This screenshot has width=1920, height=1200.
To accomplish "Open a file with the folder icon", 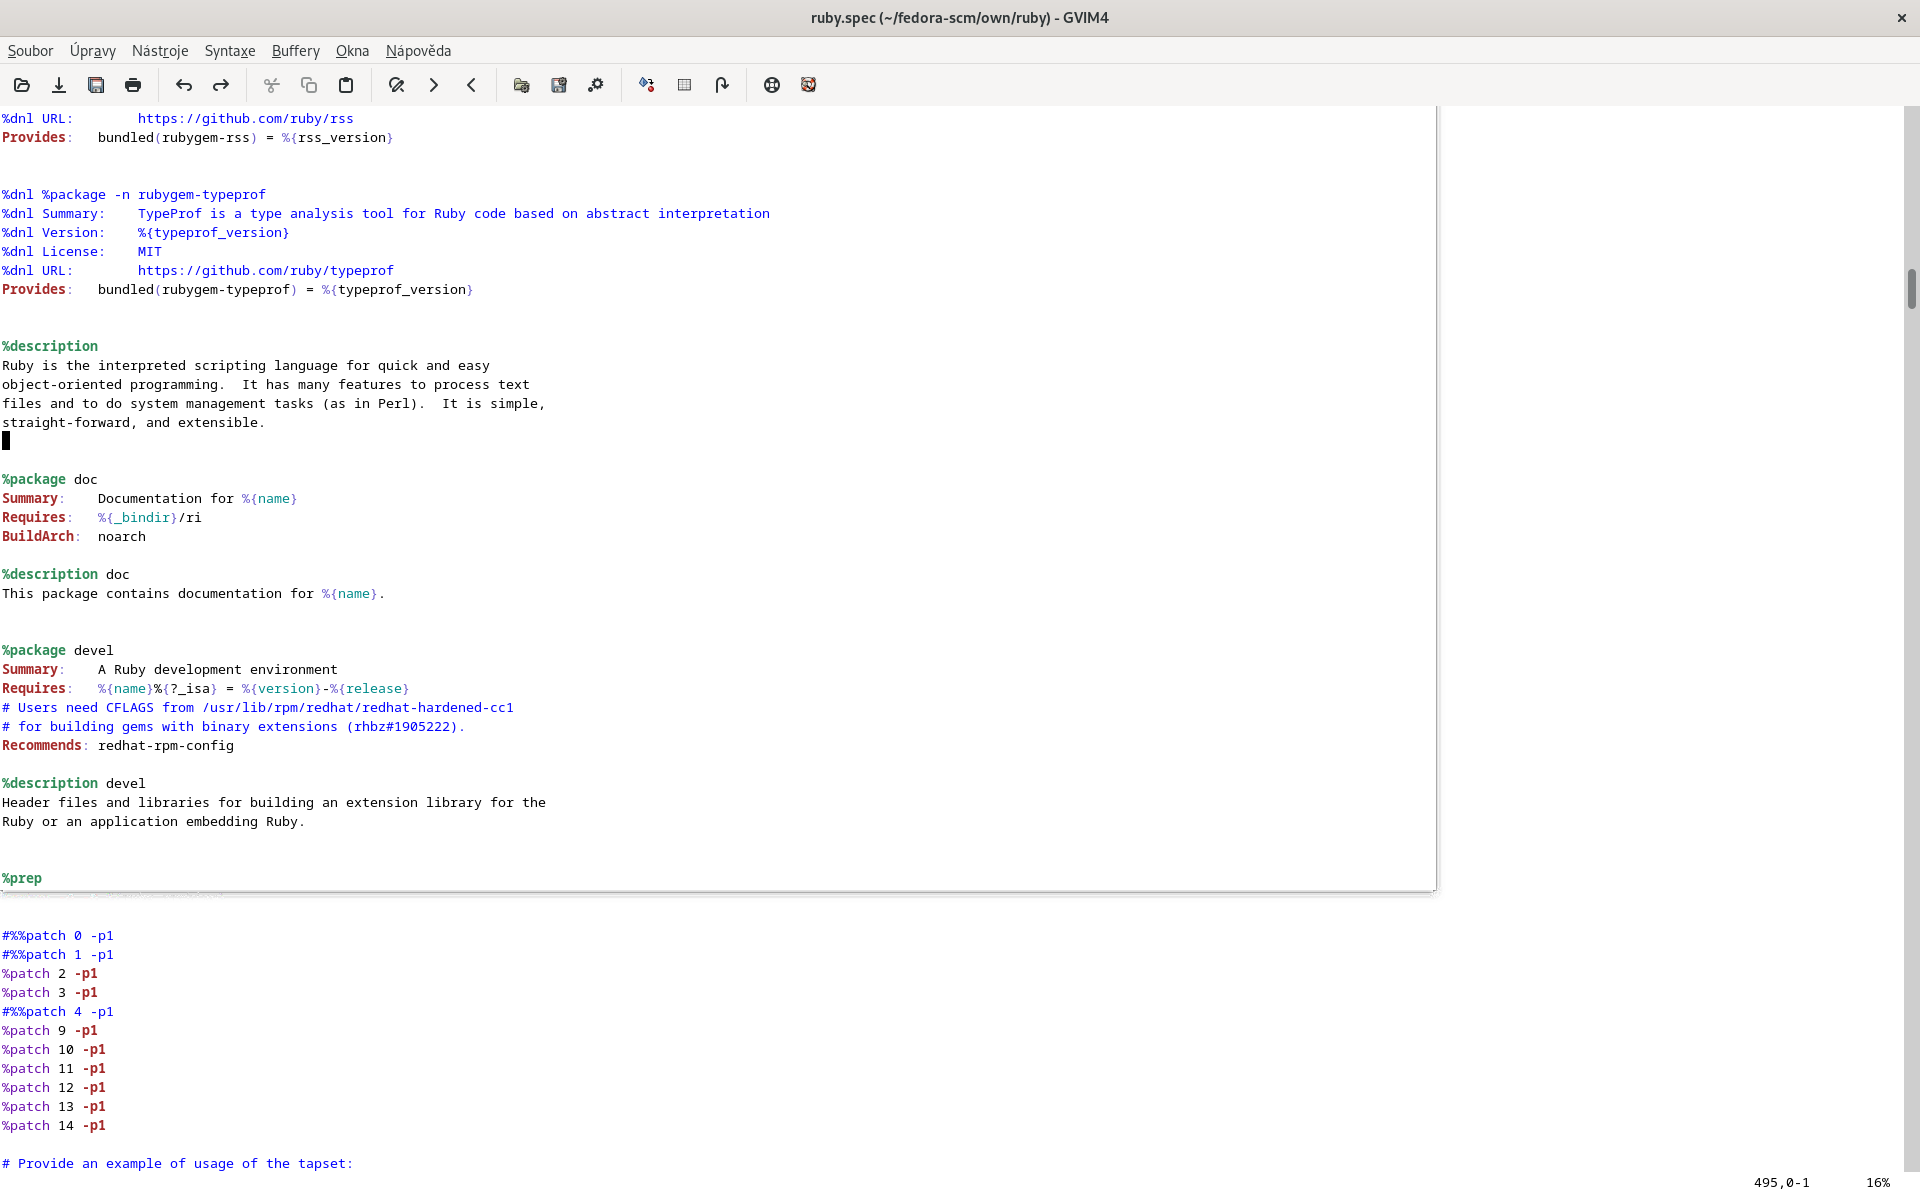I will click(22, 85).
